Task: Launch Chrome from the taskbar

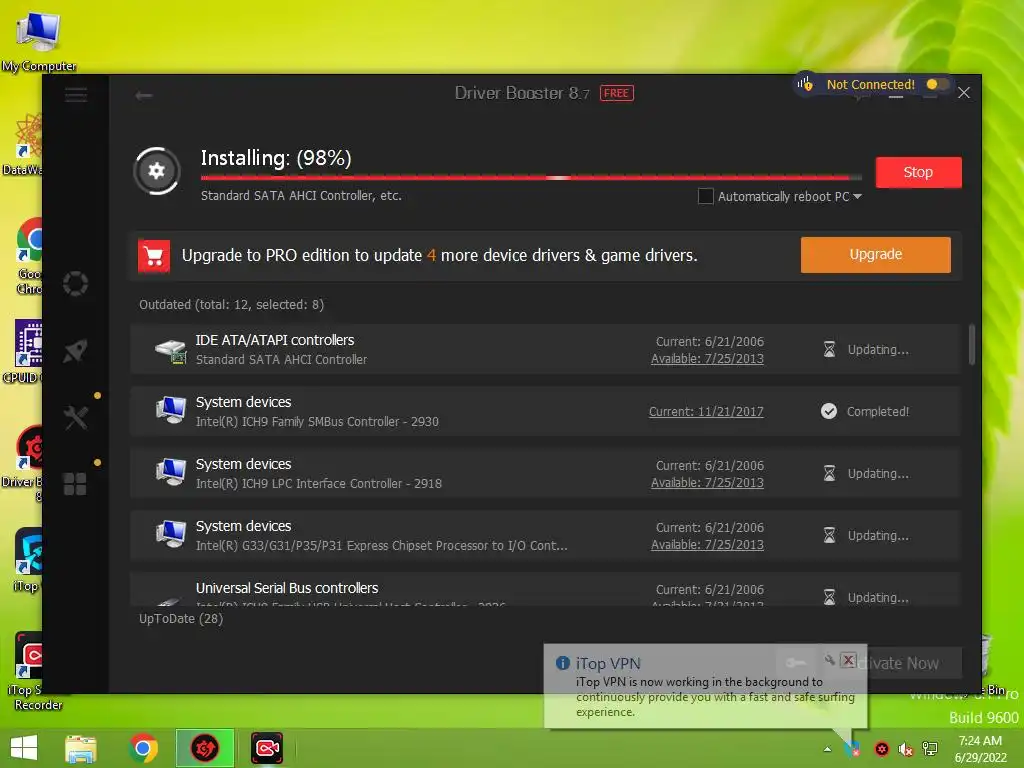Action: (x=144, y=748)
